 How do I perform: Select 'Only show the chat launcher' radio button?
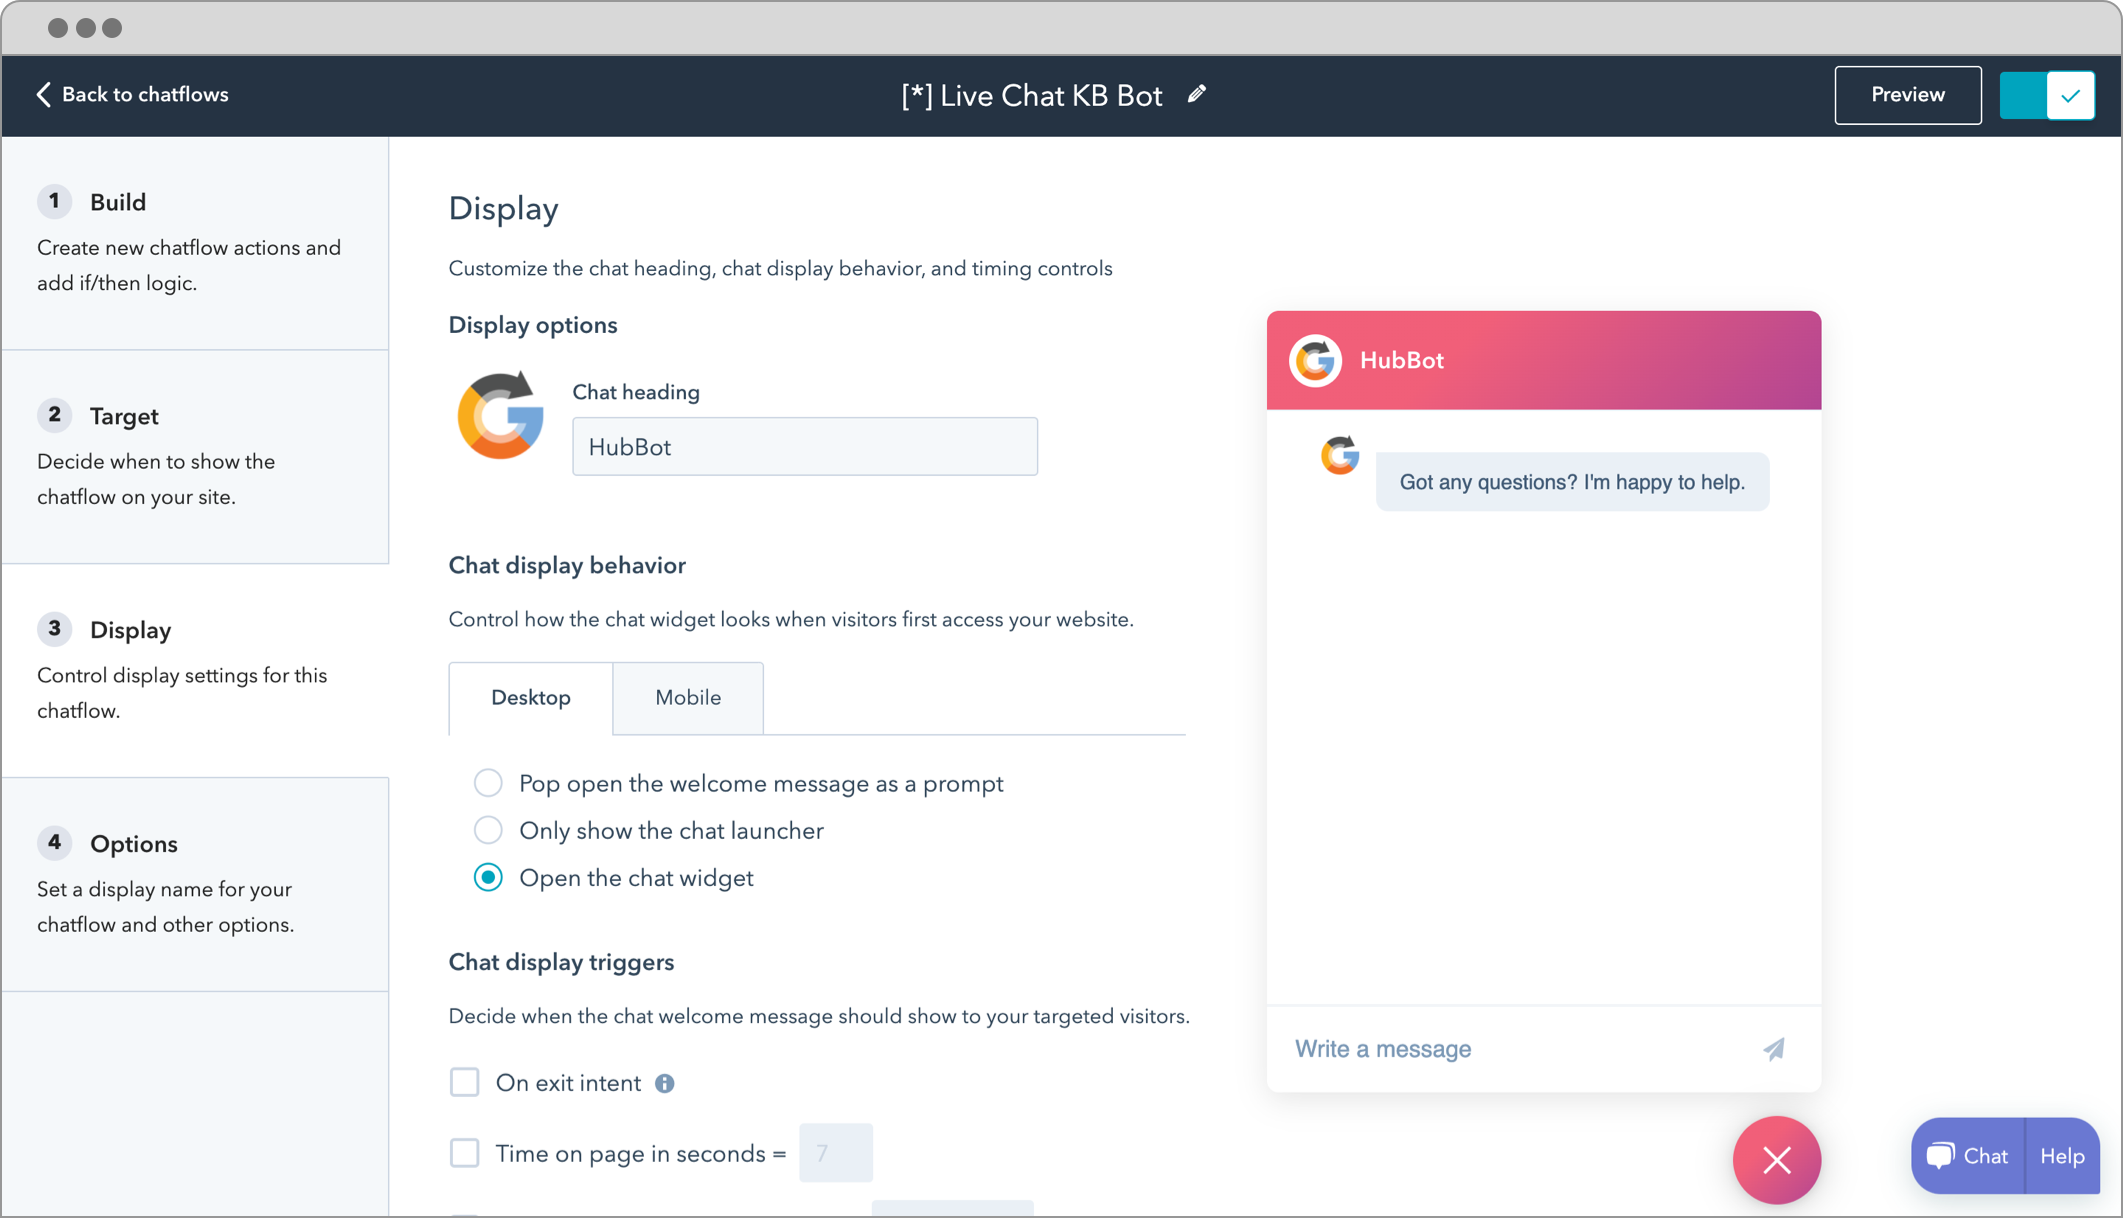tap(489, 830)
